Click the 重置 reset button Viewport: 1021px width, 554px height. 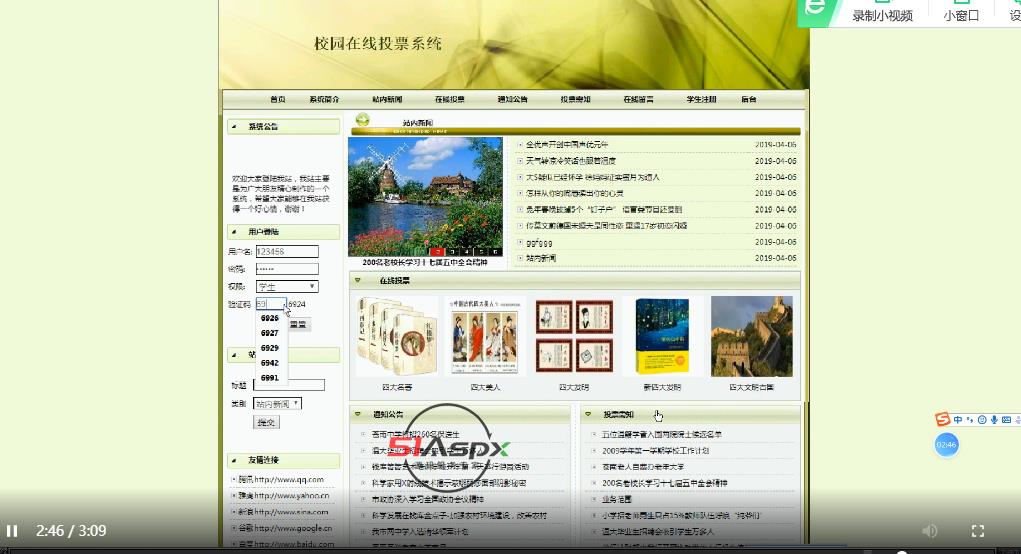pos(299,324)
